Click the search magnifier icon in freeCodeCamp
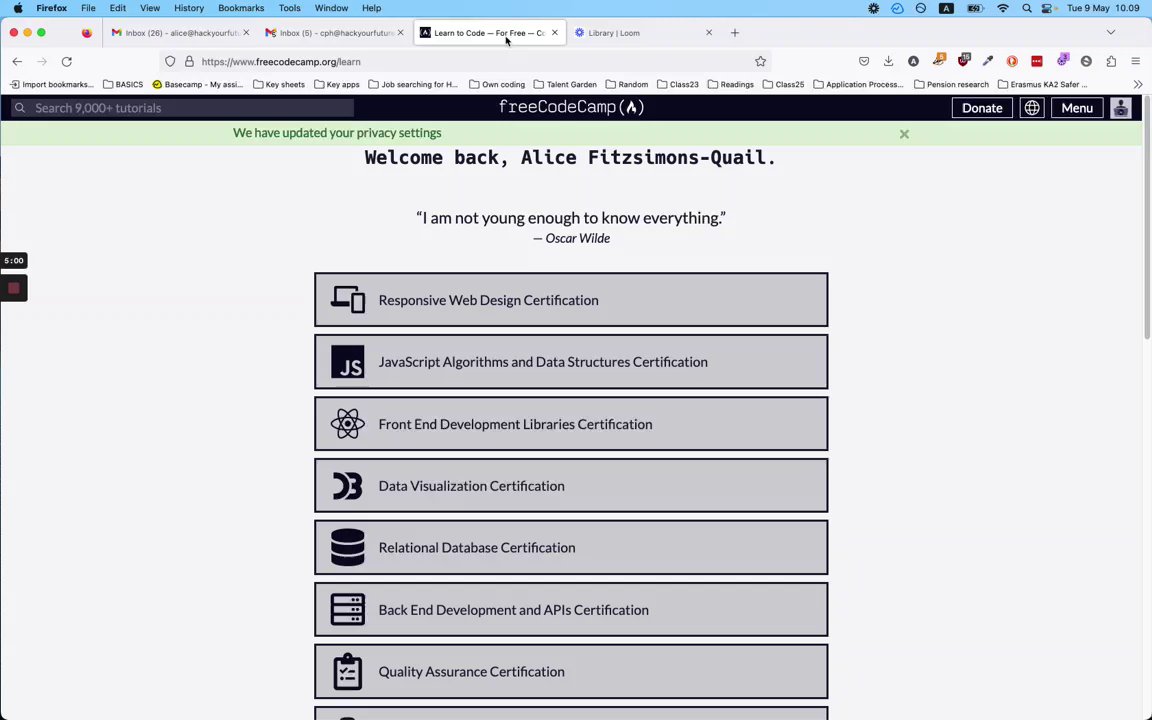This screenshot has height=720, width=1152. 21,108
